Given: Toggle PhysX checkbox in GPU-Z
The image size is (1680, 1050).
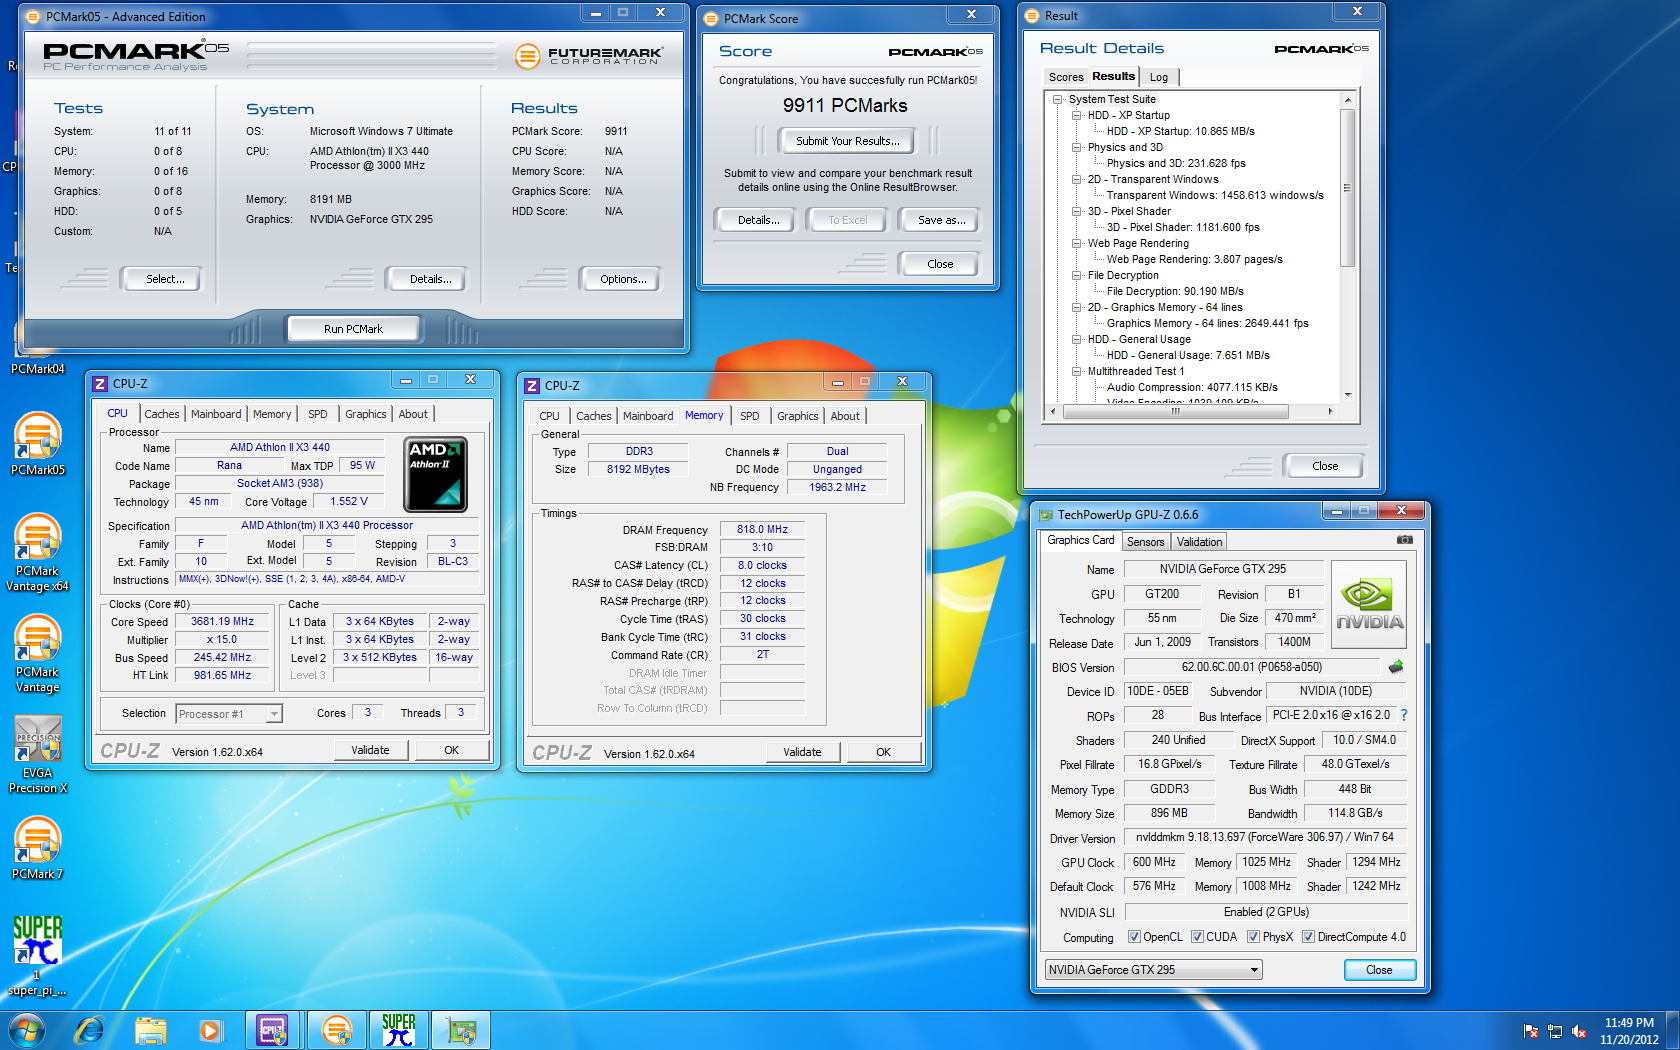Looking at the screenshot, I should (x=1253, y=937).
